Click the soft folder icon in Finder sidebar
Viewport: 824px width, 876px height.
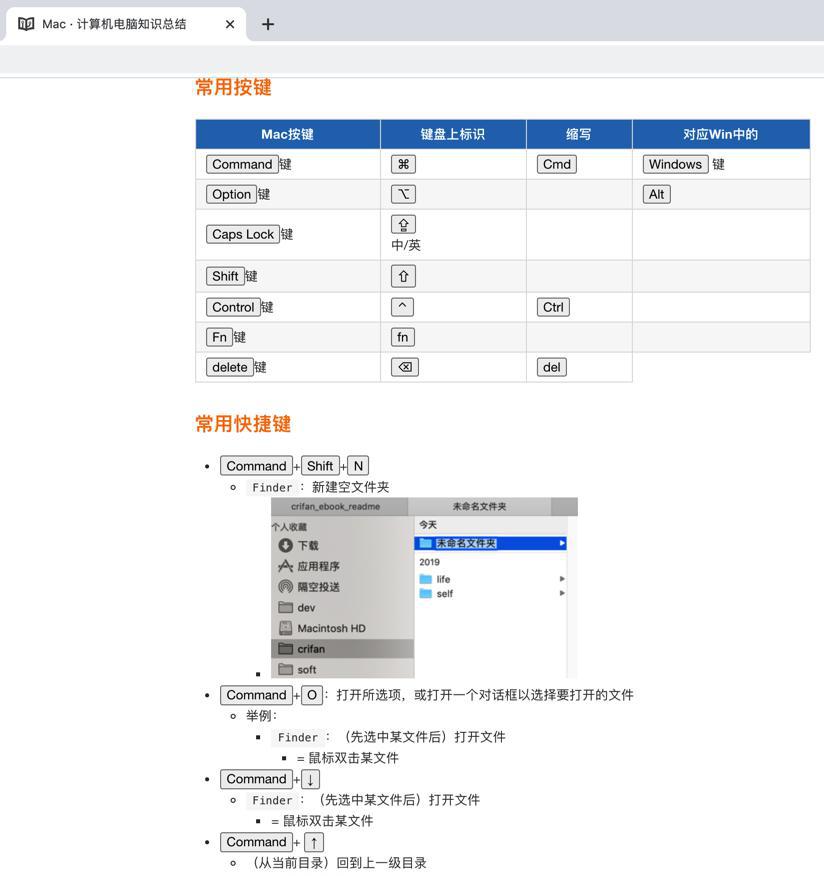pos(285,669)
